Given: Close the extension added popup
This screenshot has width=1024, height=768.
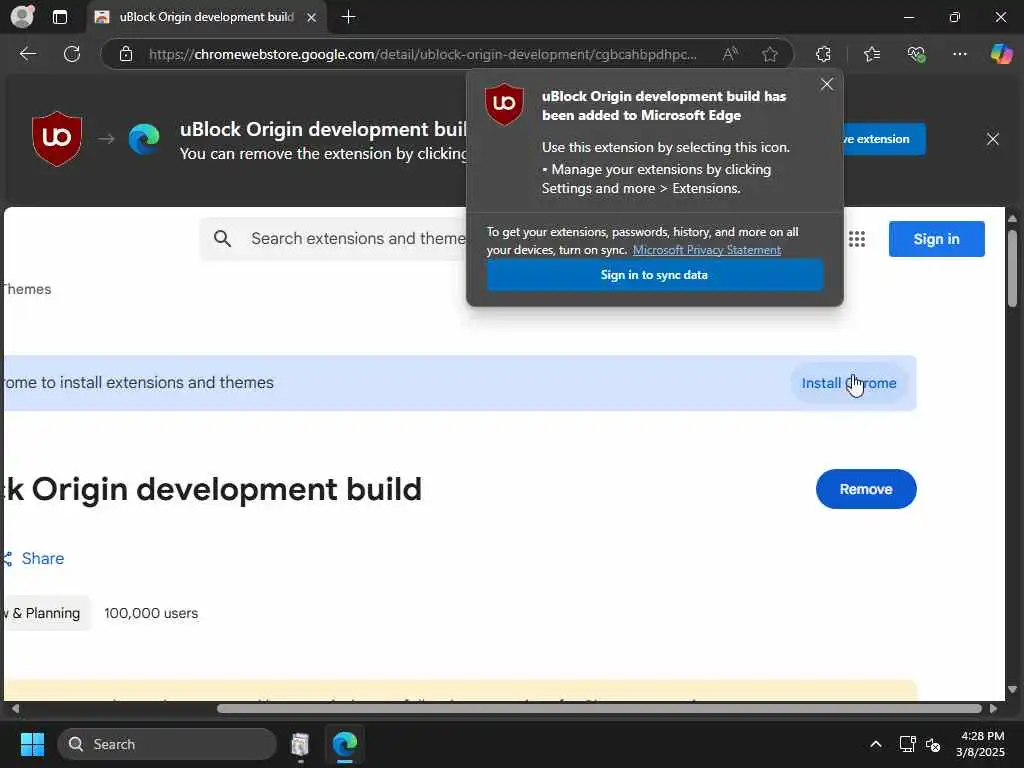Looking at the screenshot, I should click(x=827, y=84).
